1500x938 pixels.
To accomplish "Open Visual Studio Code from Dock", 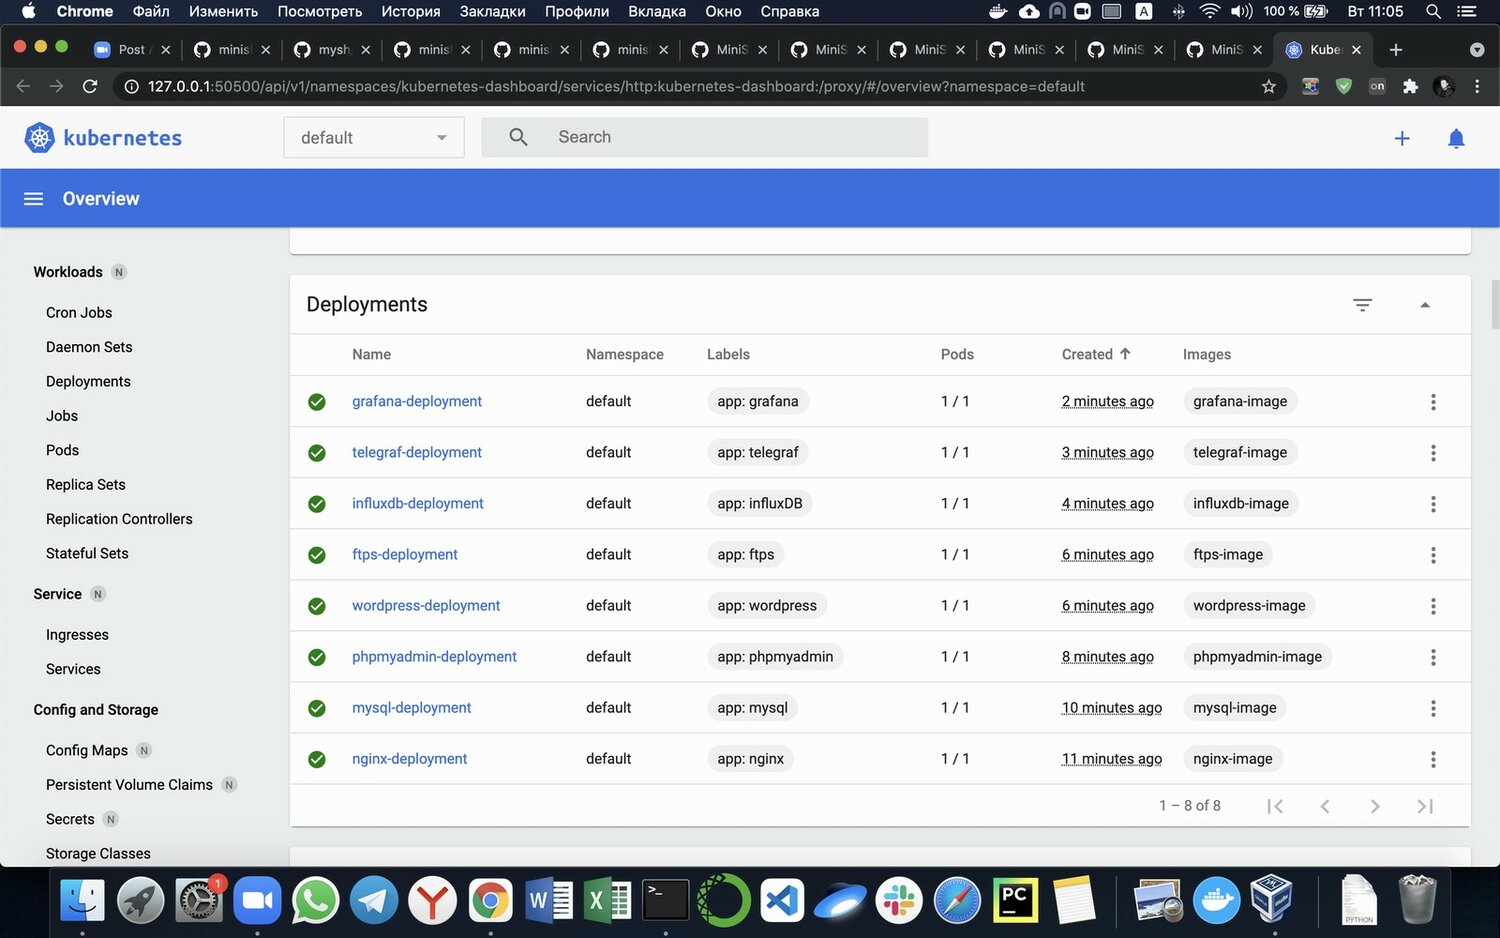I will pyautogui.click(x=782, y=900).
